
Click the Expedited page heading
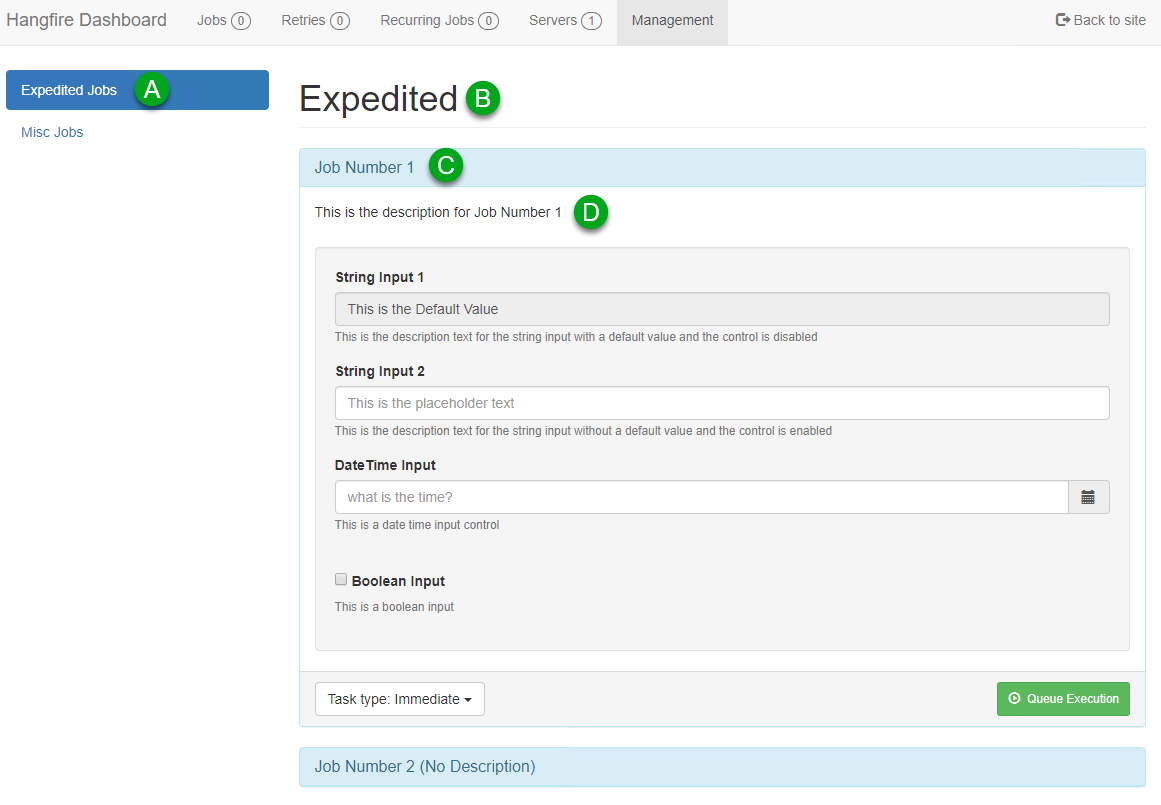coord(378,98)
